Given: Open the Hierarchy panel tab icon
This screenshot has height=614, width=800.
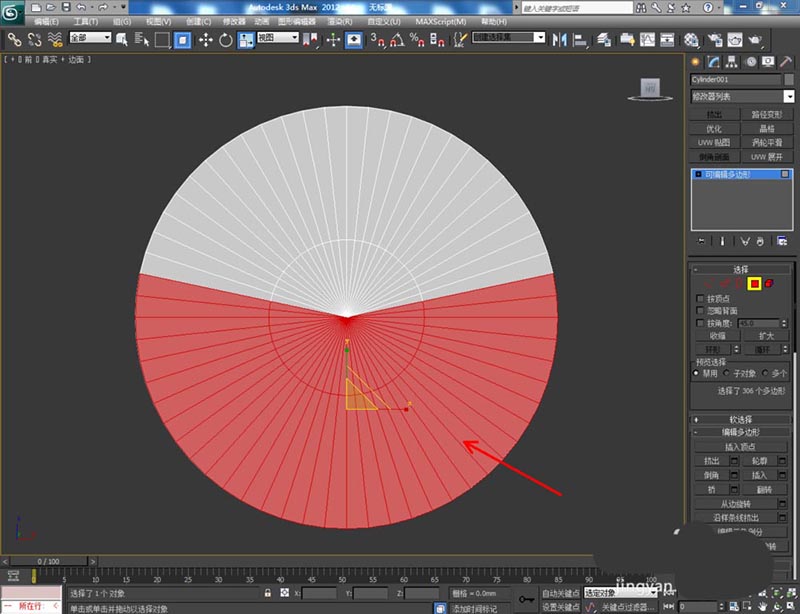Looking at the screenshot, I should click(731, 62).
